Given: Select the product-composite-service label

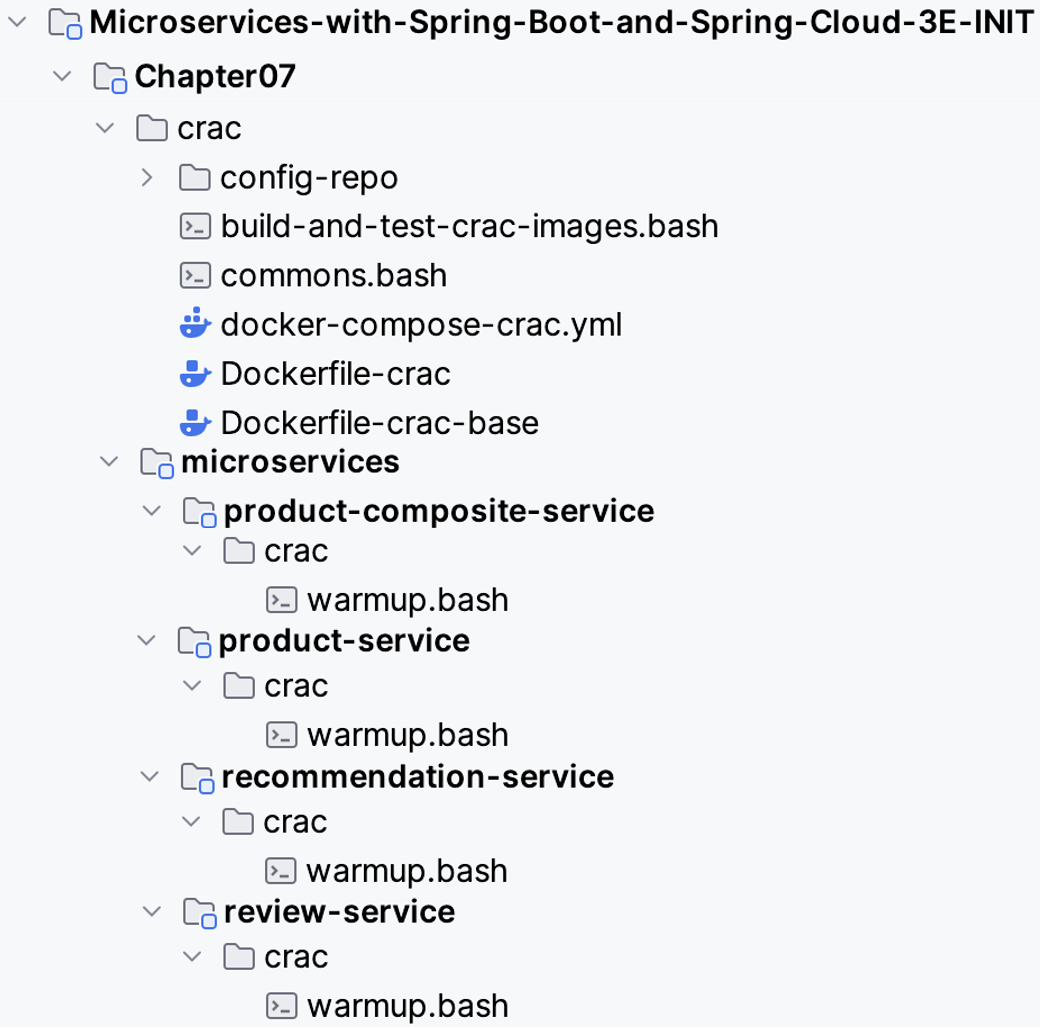Looking at the screenshot, I should [x=439, y=511].
